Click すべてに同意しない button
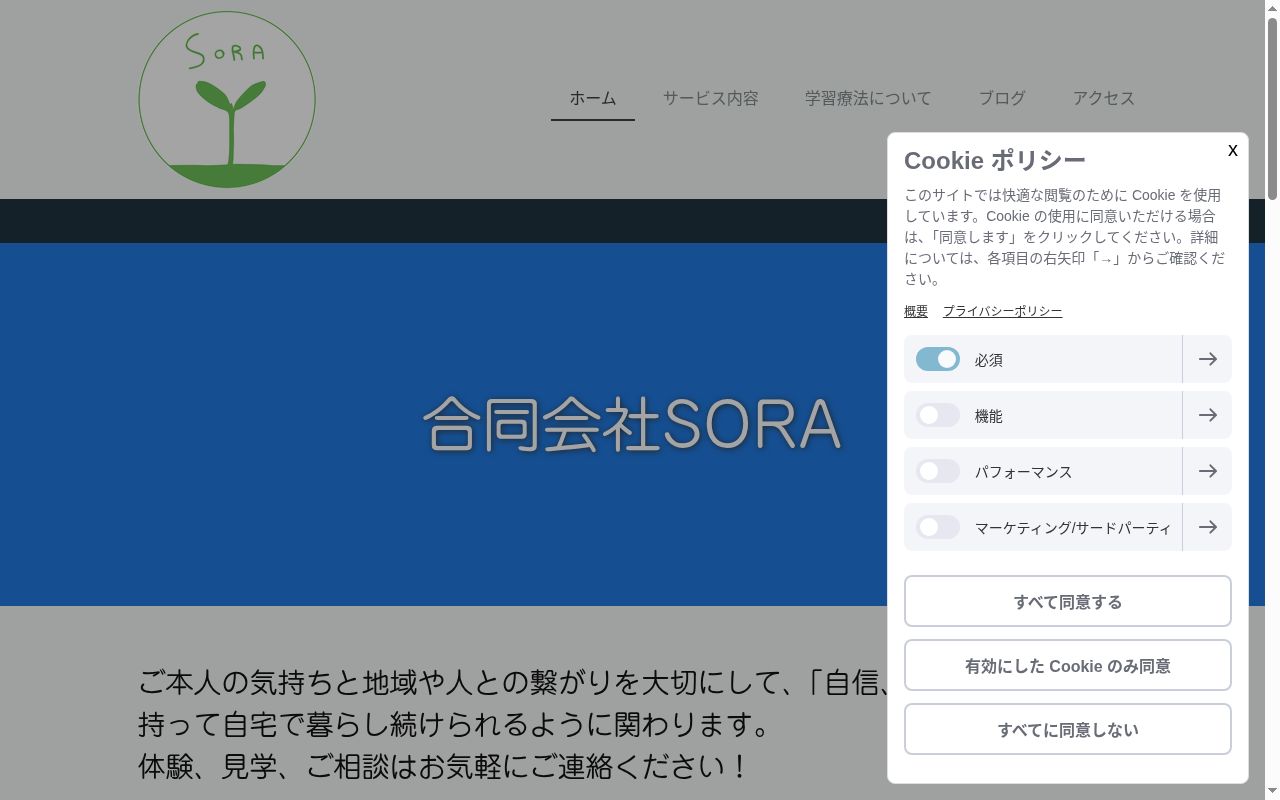The image size is (1280, 800). (x=1068, y=729)
